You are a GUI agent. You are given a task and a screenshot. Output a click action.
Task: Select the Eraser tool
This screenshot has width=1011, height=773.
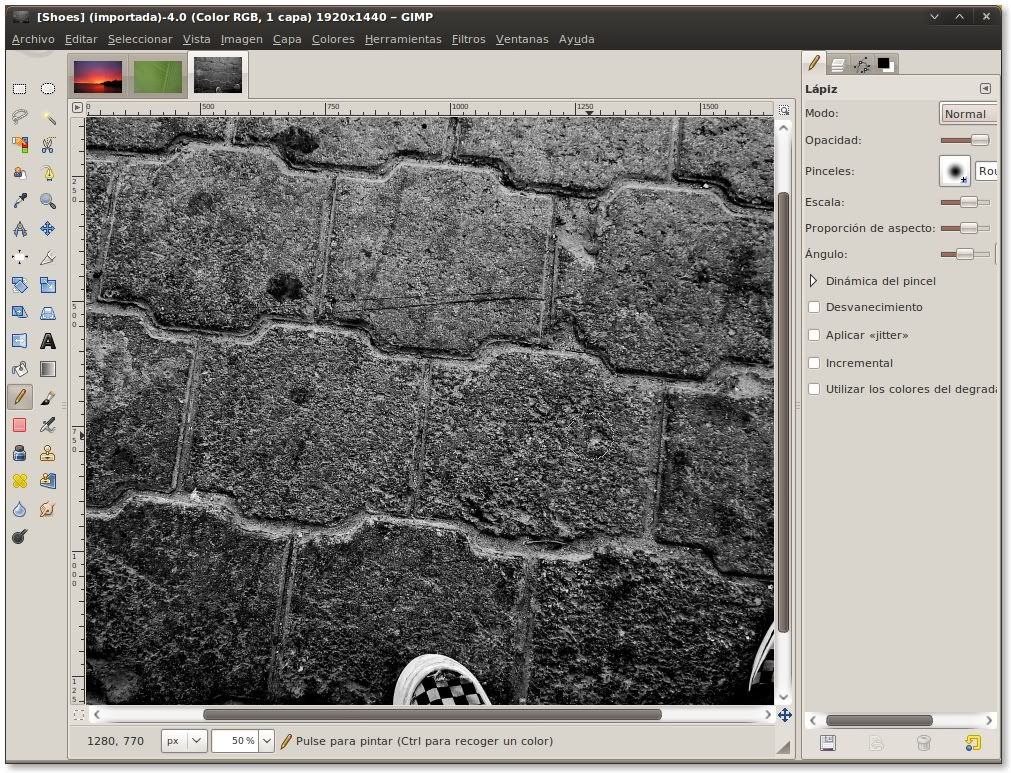(x=19, y=425)
